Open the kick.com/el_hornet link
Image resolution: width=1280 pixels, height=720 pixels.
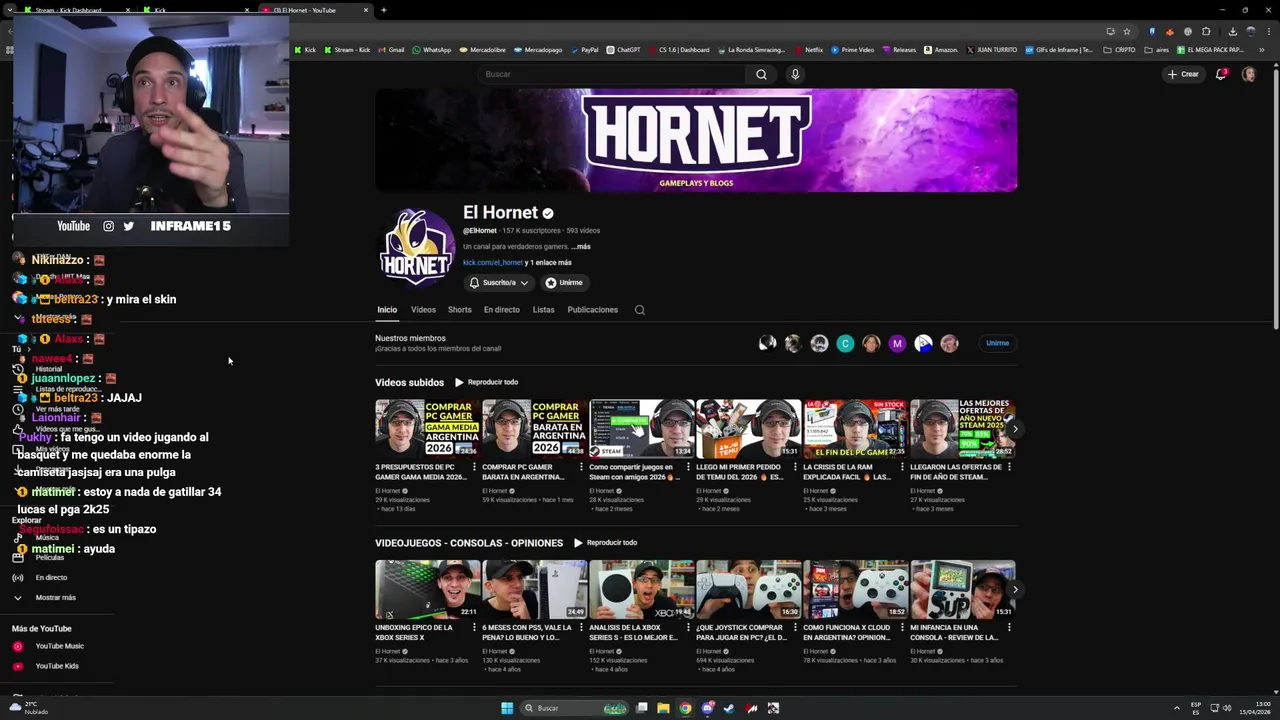click(493, 263)
